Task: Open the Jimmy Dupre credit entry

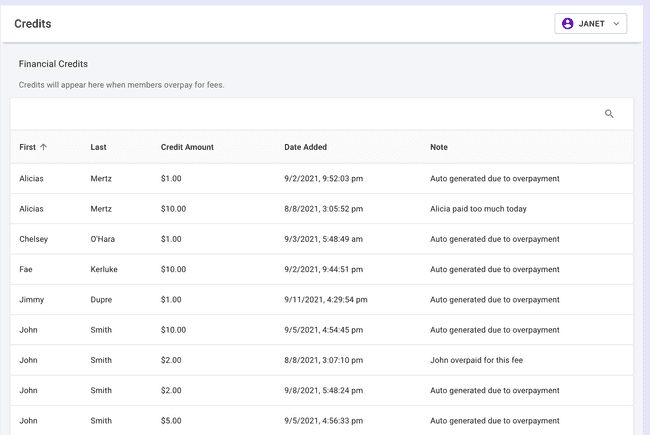Action: pyautogui.click(x=320, y=299)
